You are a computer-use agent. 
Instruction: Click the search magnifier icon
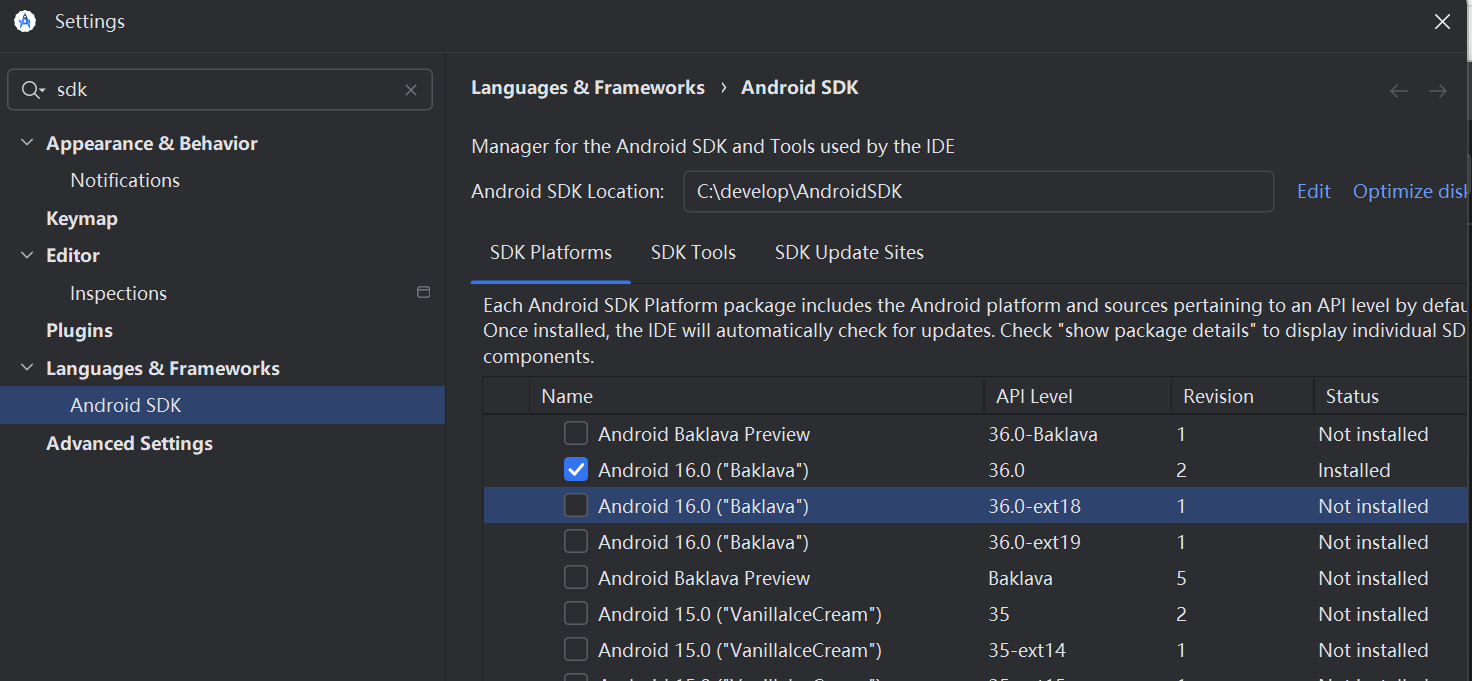(32, 90)
